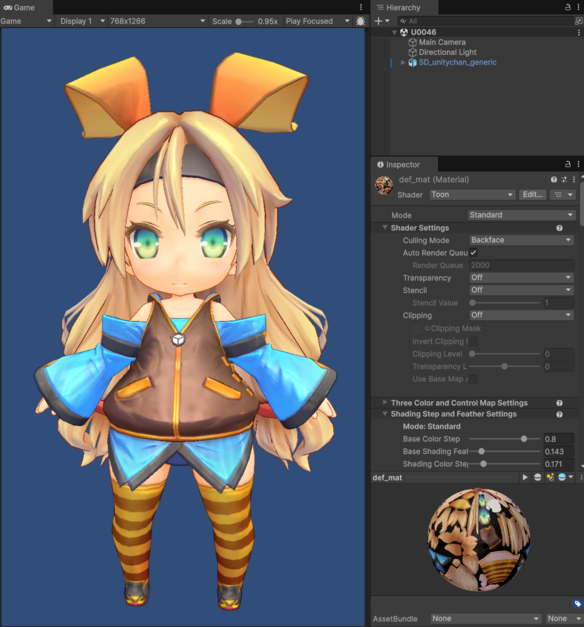The height and width of the screenshot is (627, 584).
Task: Open the Culling Mode Backface dropdown
Action: click(x=521, y=240)
